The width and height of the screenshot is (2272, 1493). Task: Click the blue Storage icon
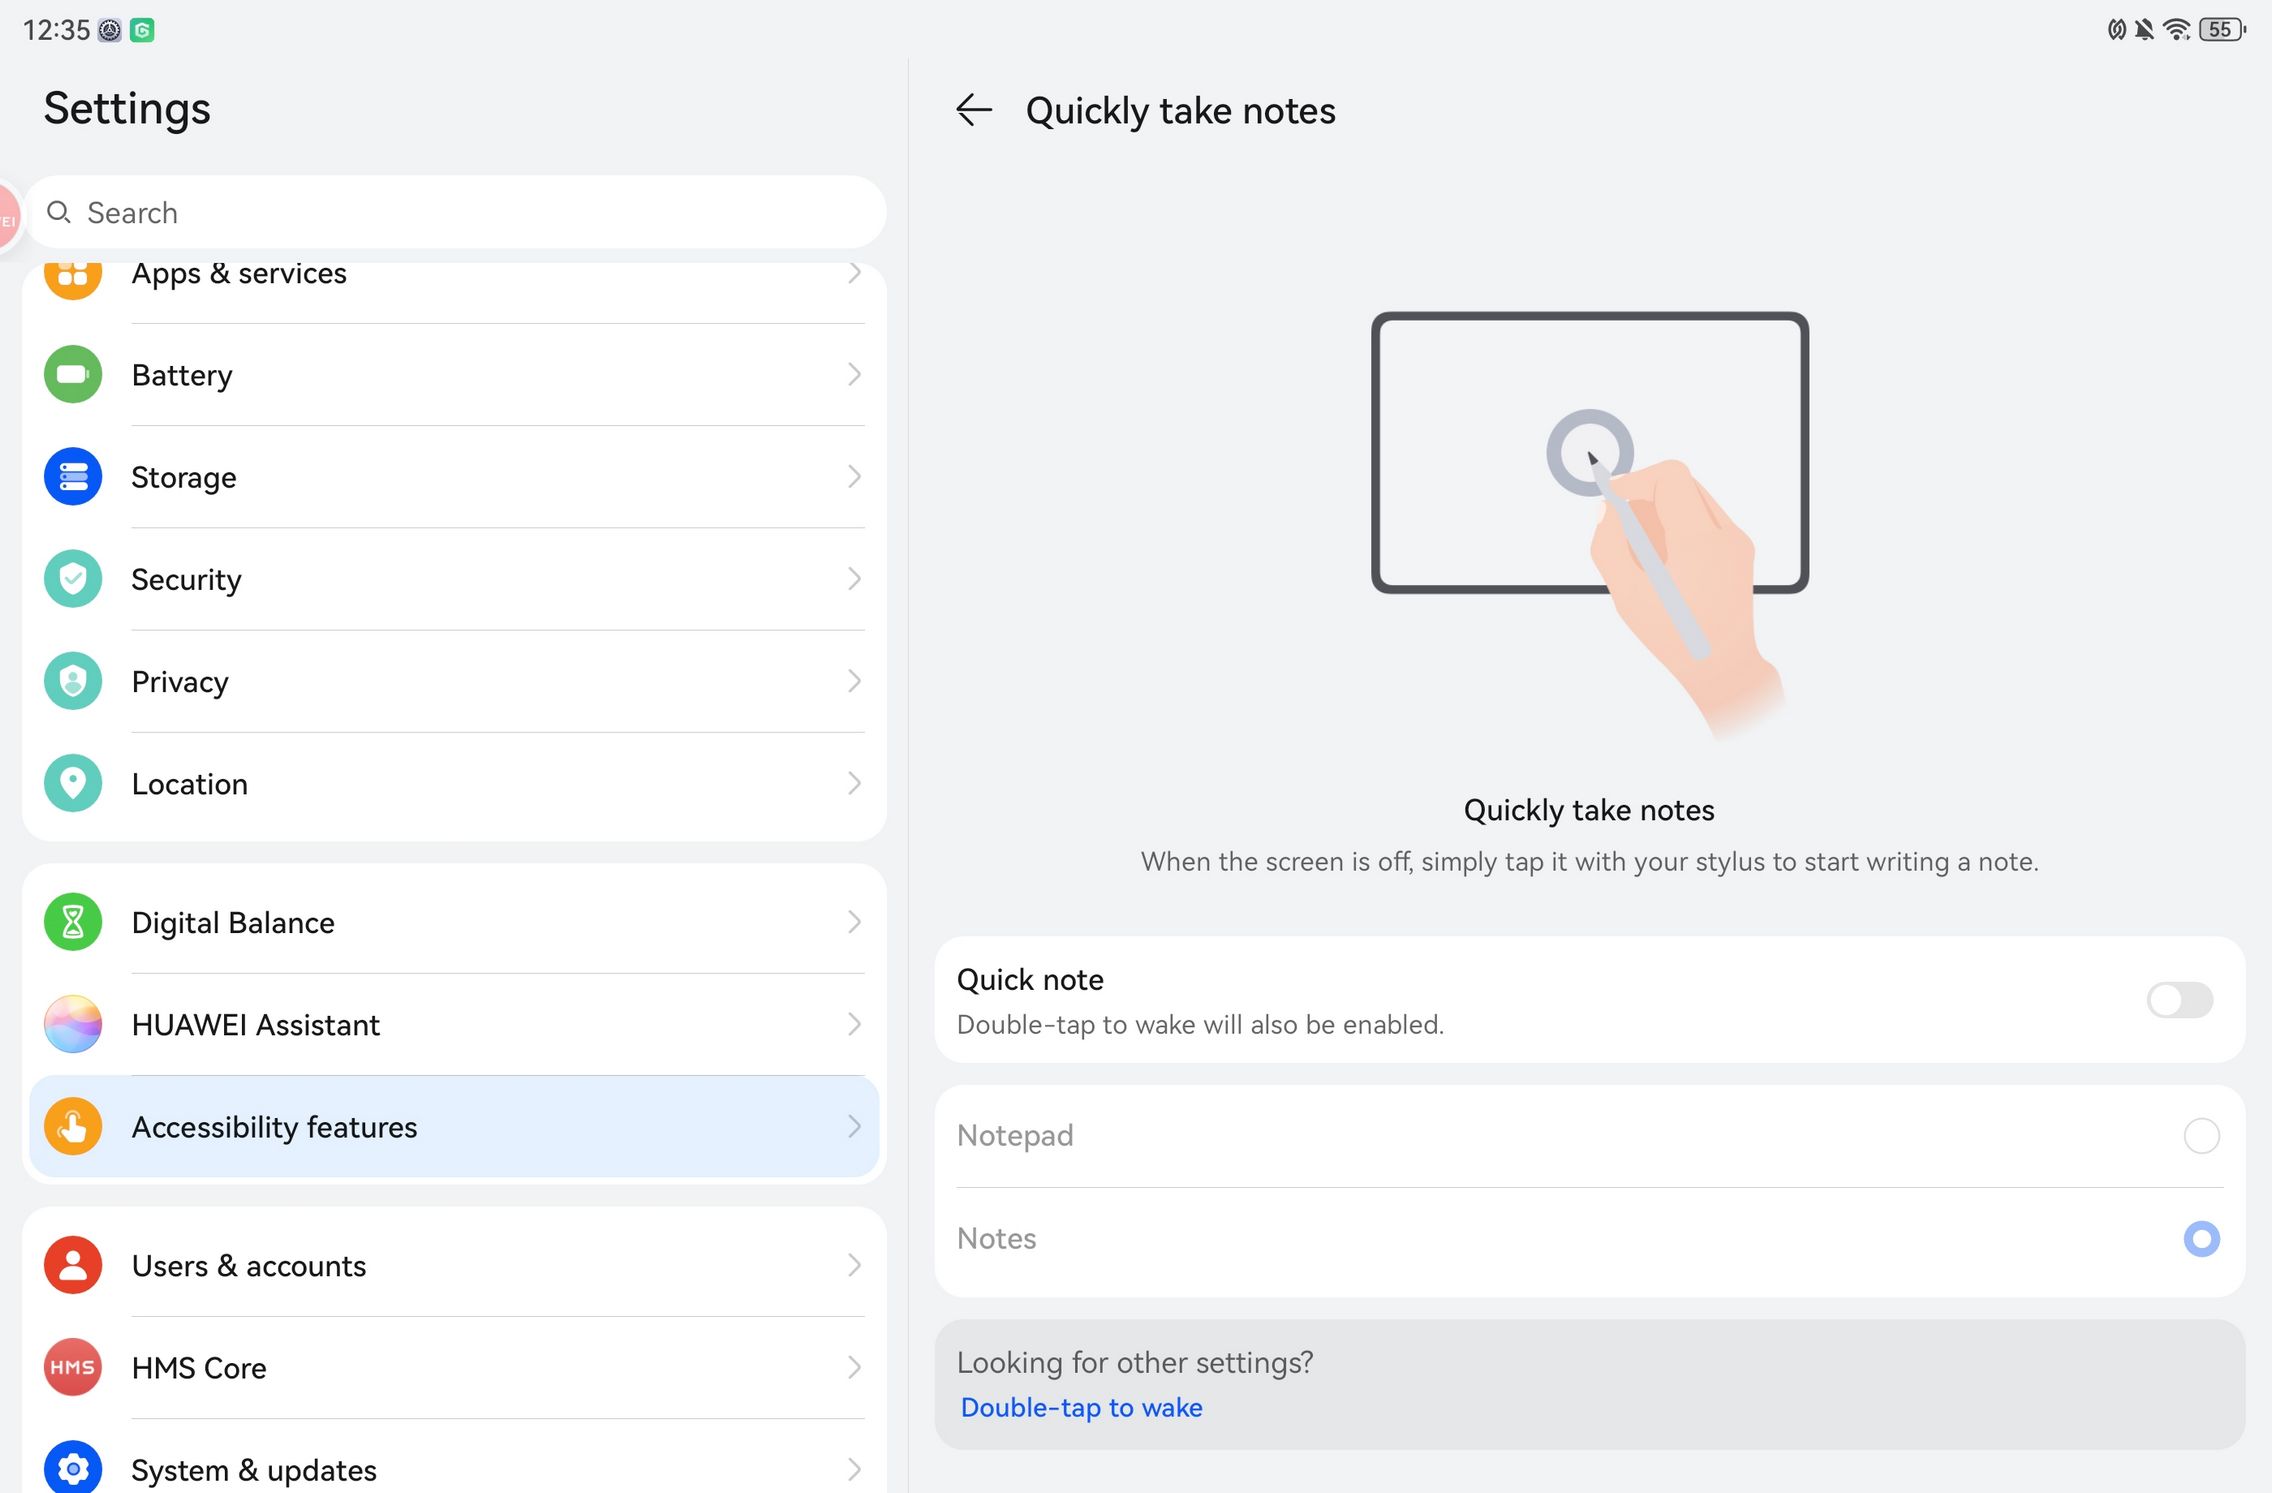(73, 477)
